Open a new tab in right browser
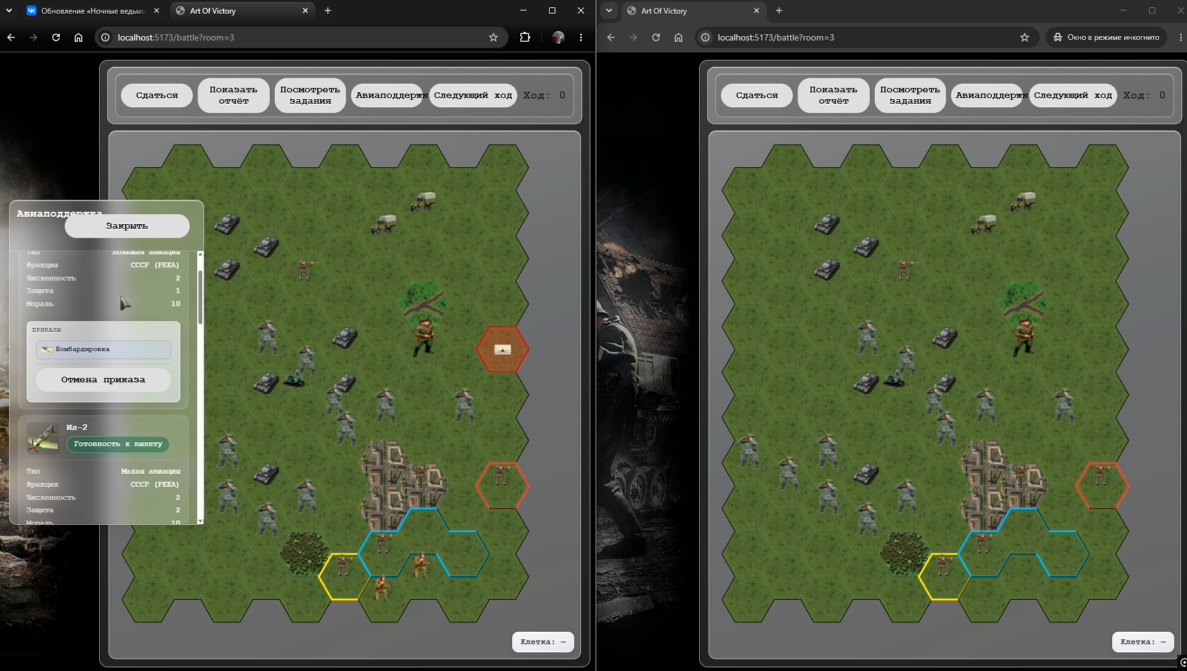The height and width of the screenshot is (671, 1187). coord(779,11)
